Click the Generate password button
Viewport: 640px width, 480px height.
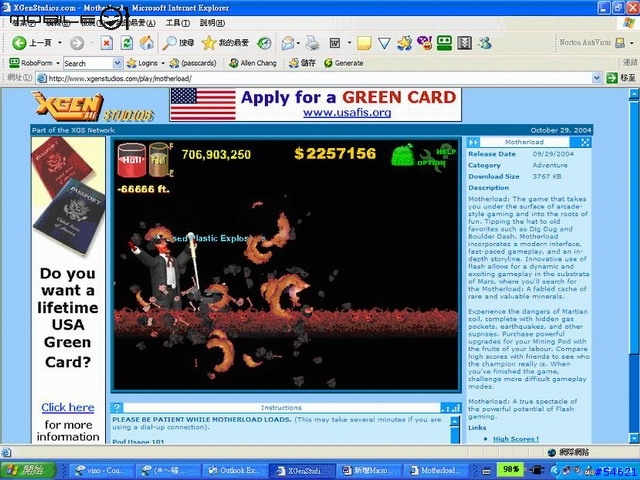[x=344, y=63]
